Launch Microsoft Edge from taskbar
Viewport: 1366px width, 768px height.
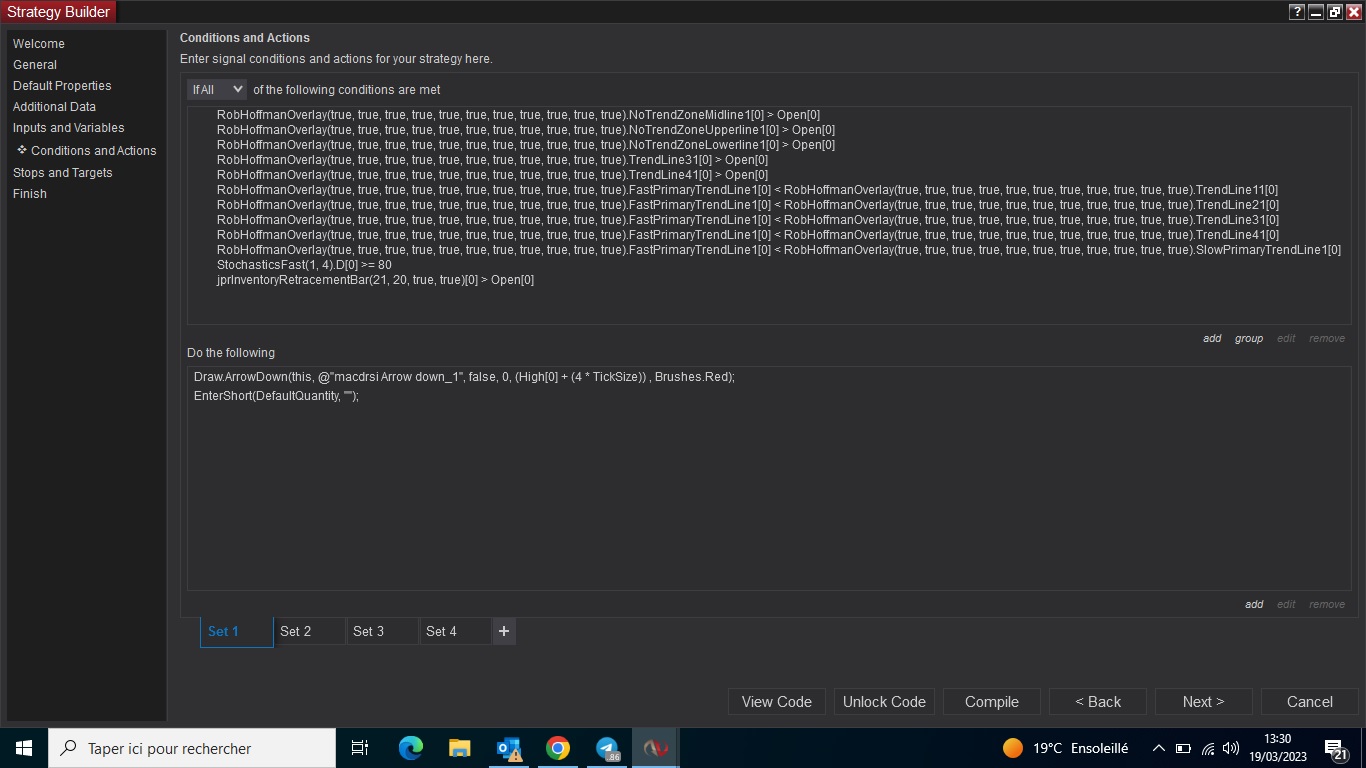tap(410, 748)
